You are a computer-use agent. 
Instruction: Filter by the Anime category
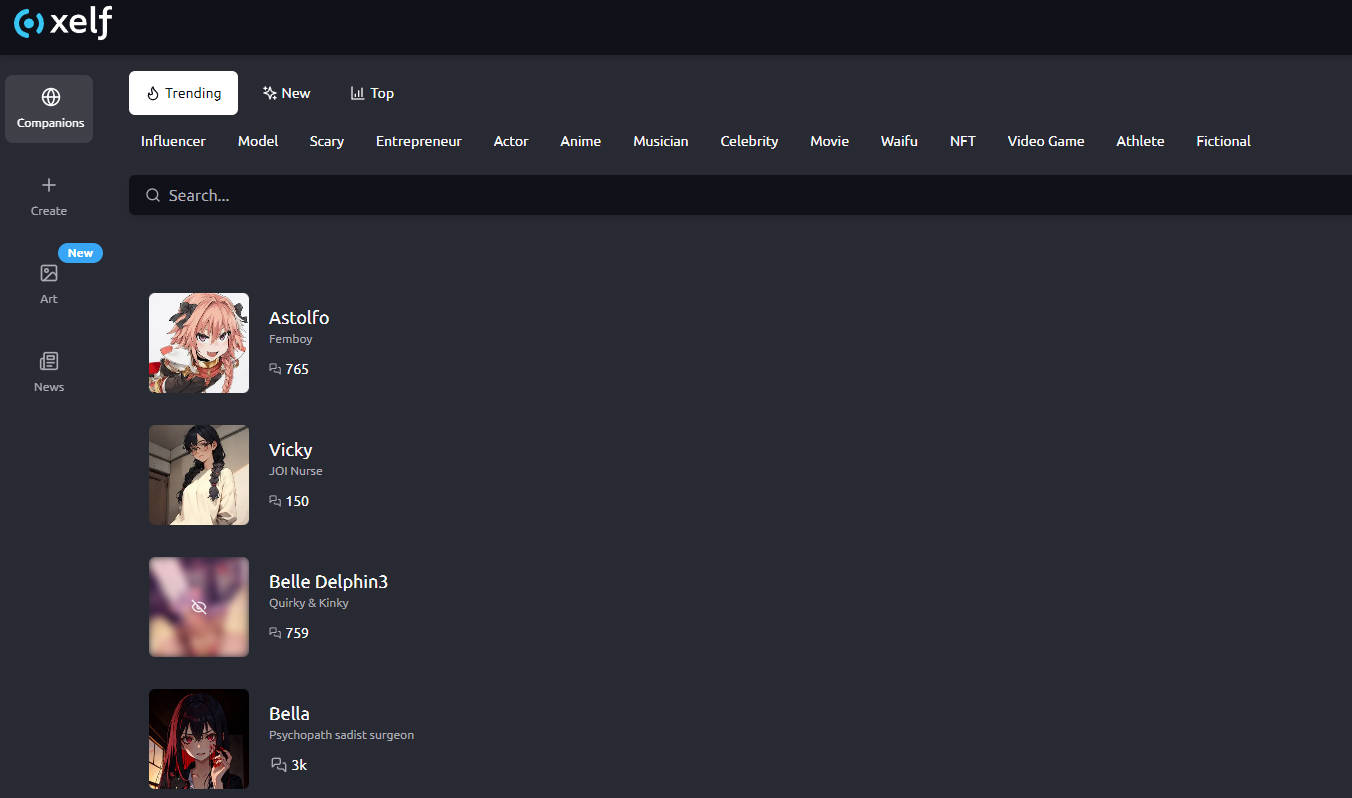[580, 141]
